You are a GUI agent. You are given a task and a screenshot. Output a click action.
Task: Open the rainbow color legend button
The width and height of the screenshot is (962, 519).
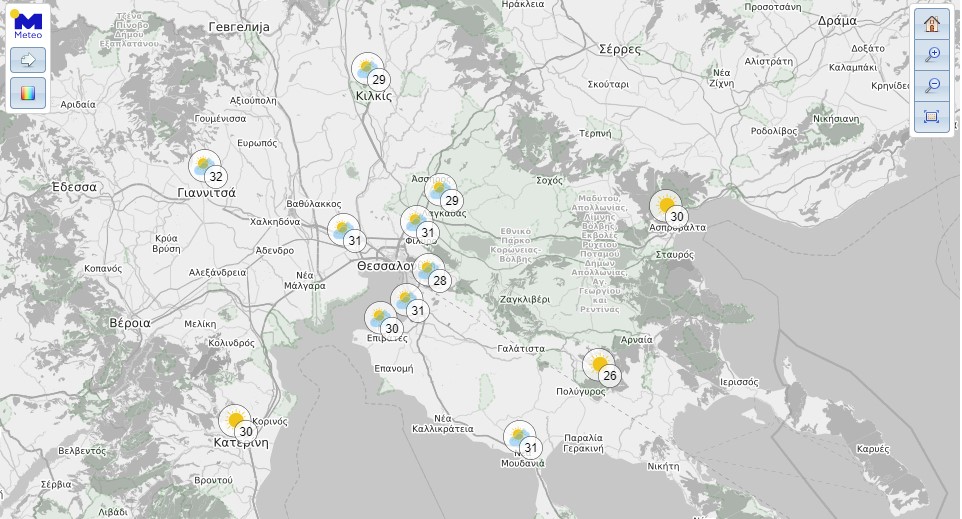[x=28, y=94]
